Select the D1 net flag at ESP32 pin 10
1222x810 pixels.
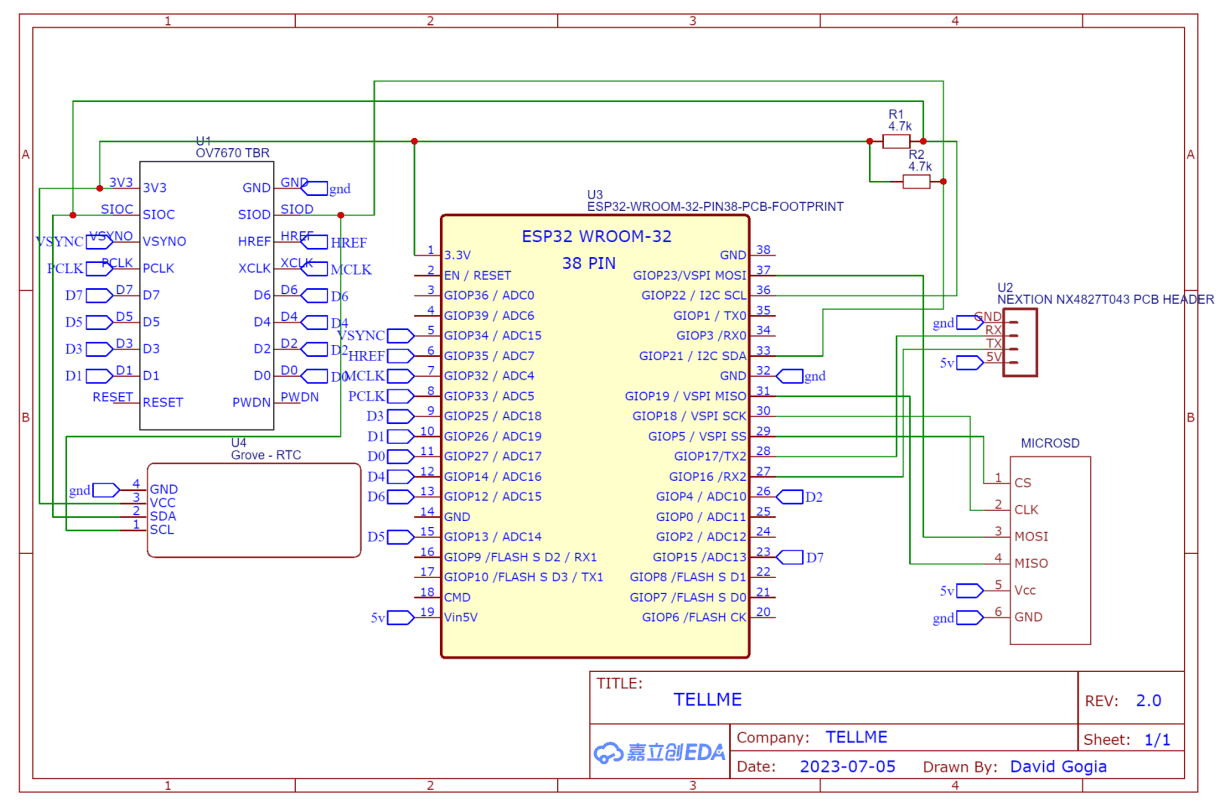401,436
